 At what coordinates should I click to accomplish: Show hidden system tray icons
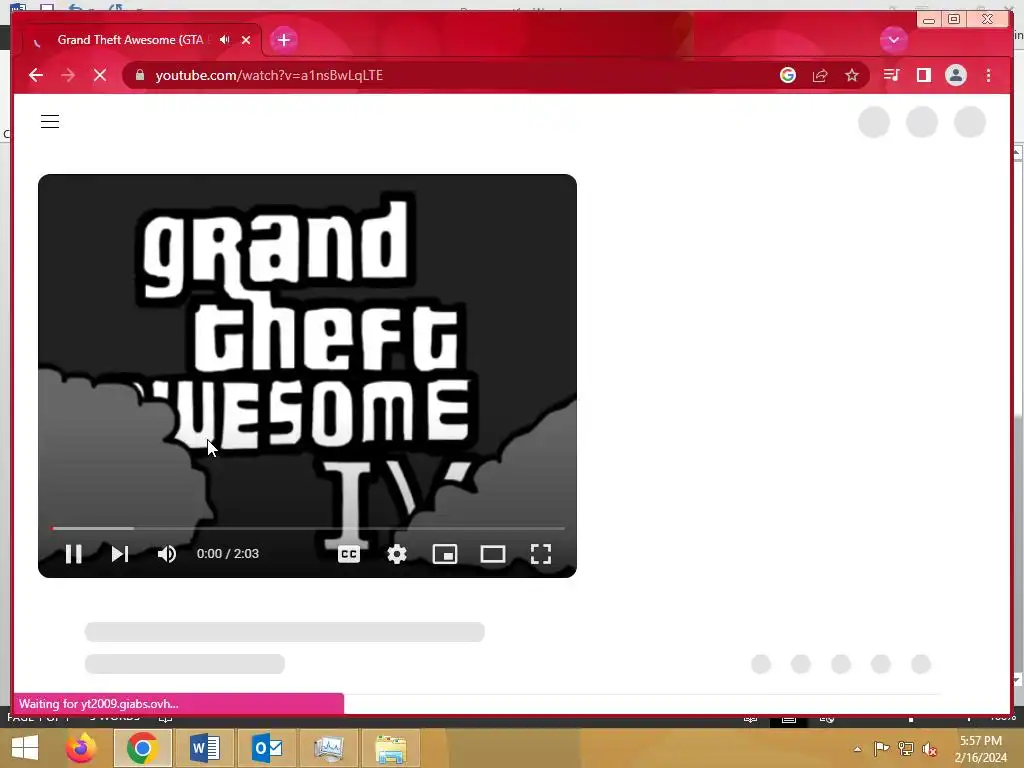(x=857, y=749)
